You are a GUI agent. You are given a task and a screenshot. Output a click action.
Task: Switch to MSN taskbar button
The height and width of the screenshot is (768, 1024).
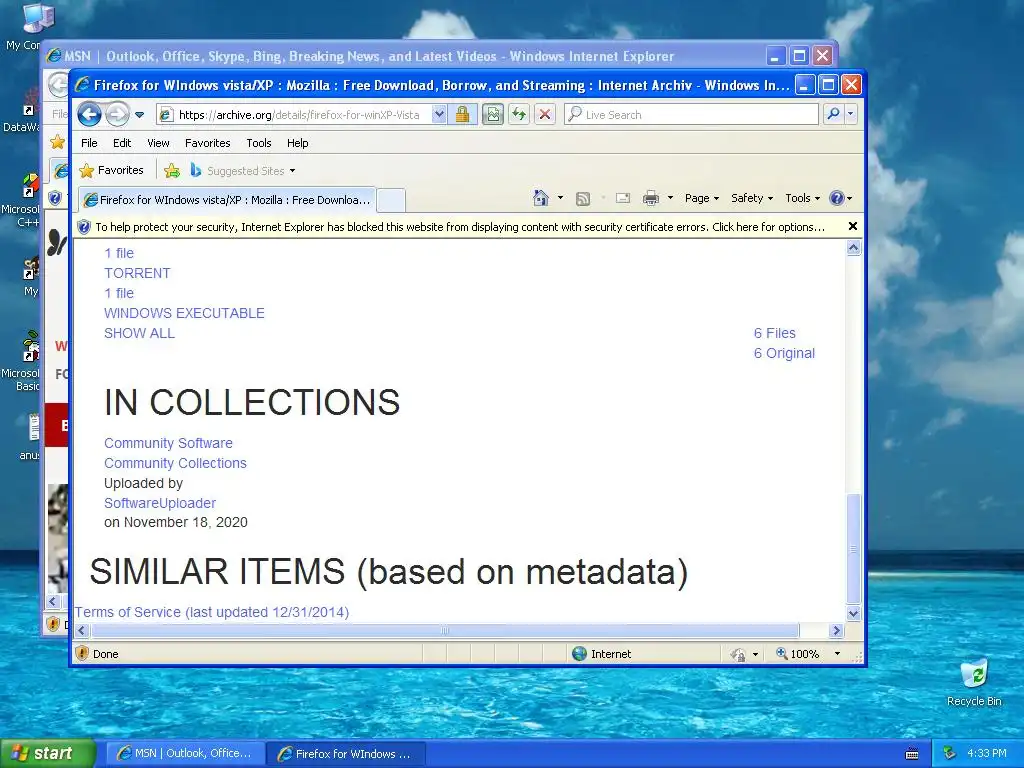tap(185, 753)
